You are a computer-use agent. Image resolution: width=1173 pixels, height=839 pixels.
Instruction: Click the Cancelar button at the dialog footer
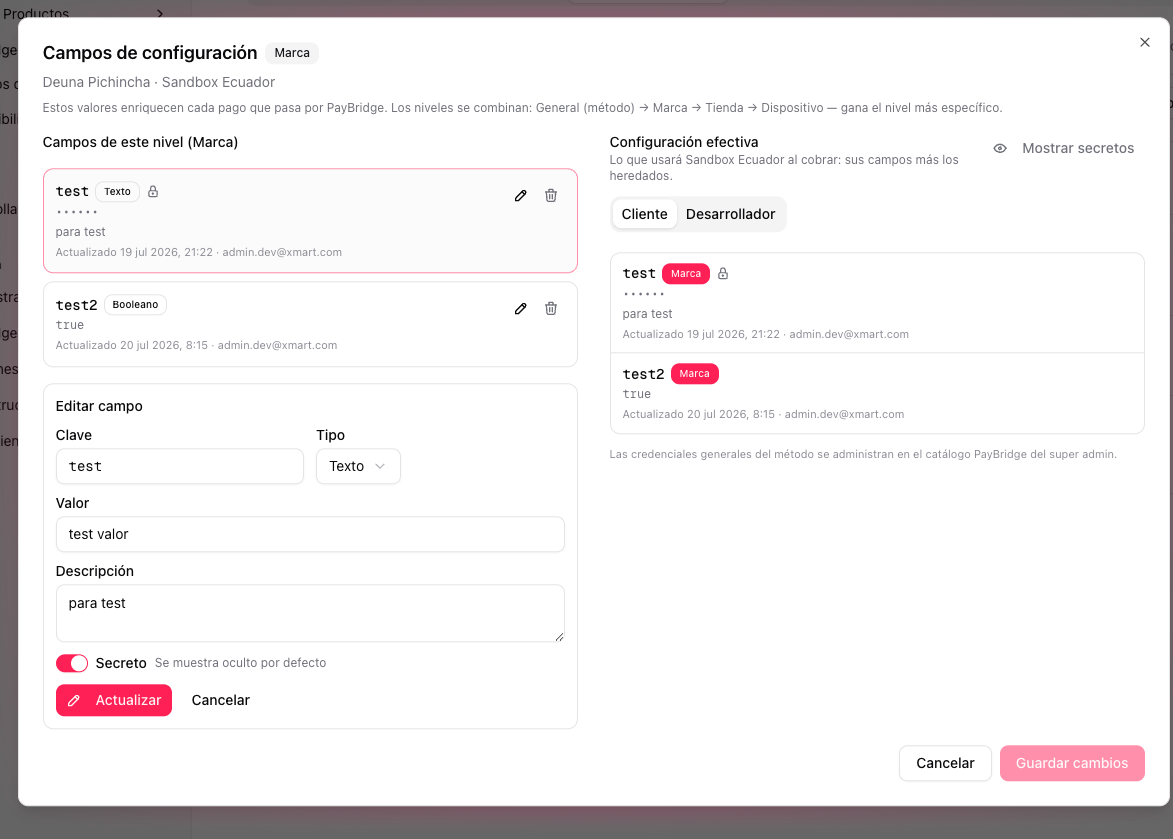(x=945, y=763)
